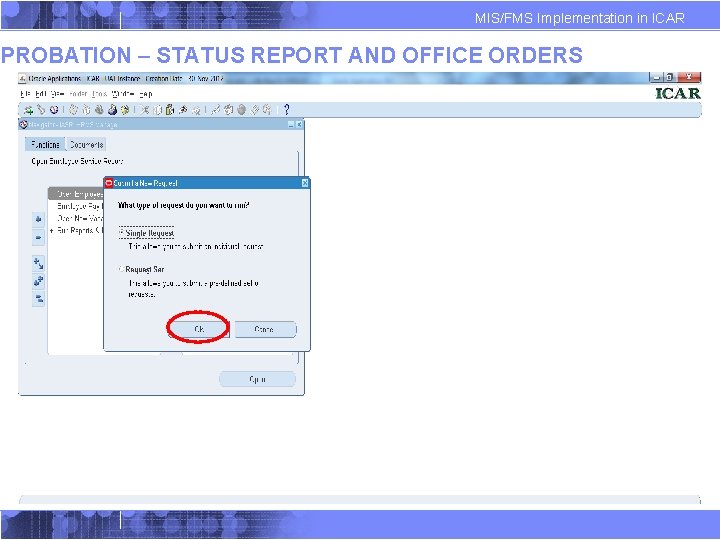Click the Attachments paperclip toolbar icon

[x=254, y=110]
